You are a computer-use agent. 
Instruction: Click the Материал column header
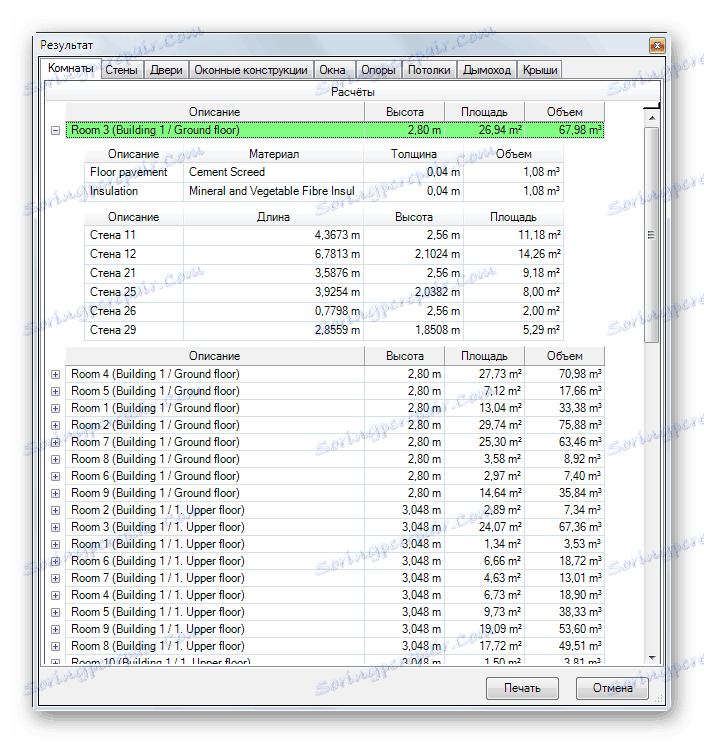pyautogui.click(x=274, y=154)
